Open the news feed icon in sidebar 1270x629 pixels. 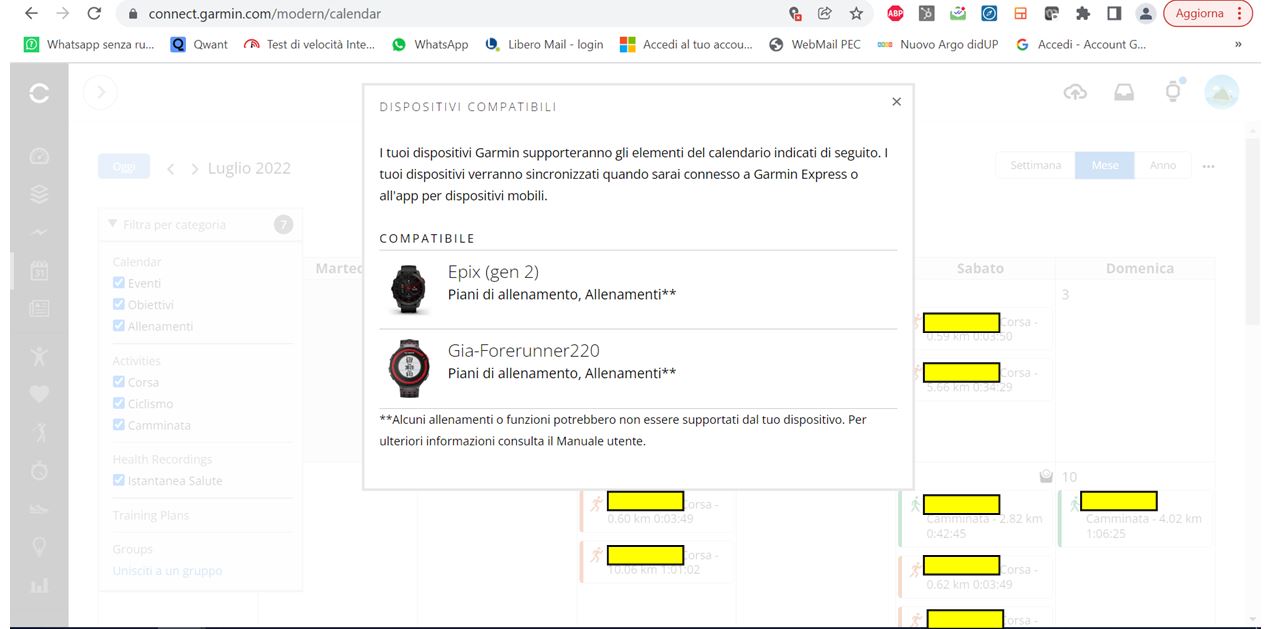click(39, 309)
